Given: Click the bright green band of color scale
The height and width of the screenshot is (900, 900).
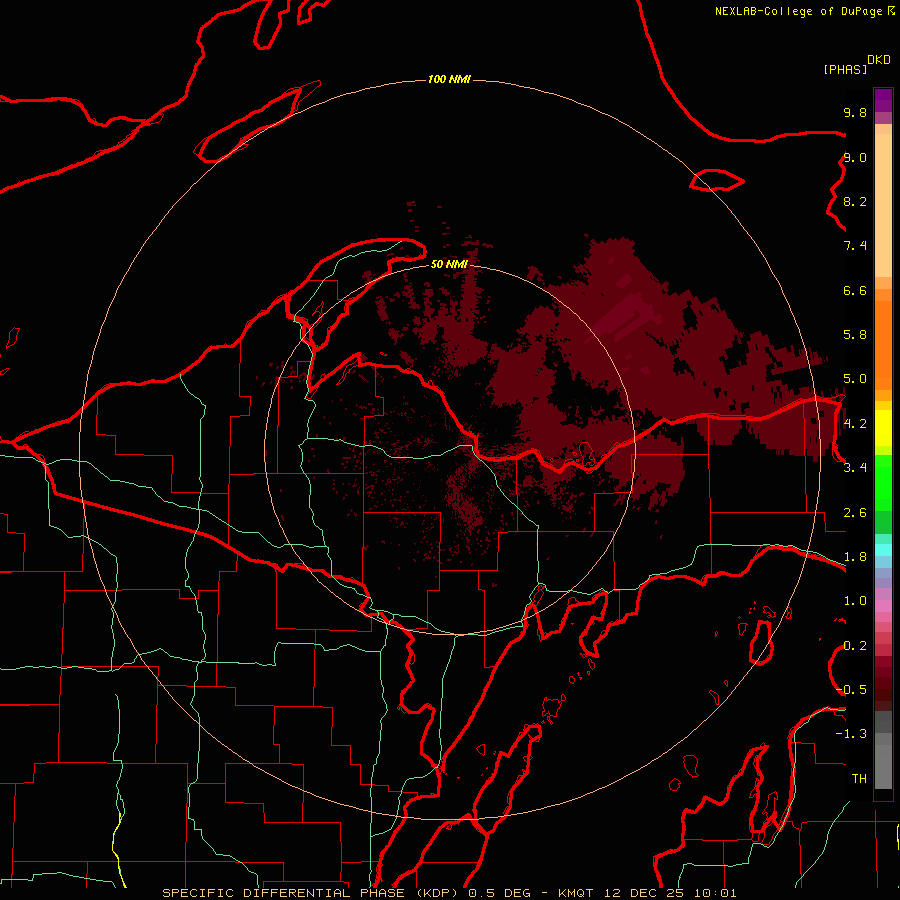Looking at the screenshot, I should pyautogui.click(x=883, y=483).
